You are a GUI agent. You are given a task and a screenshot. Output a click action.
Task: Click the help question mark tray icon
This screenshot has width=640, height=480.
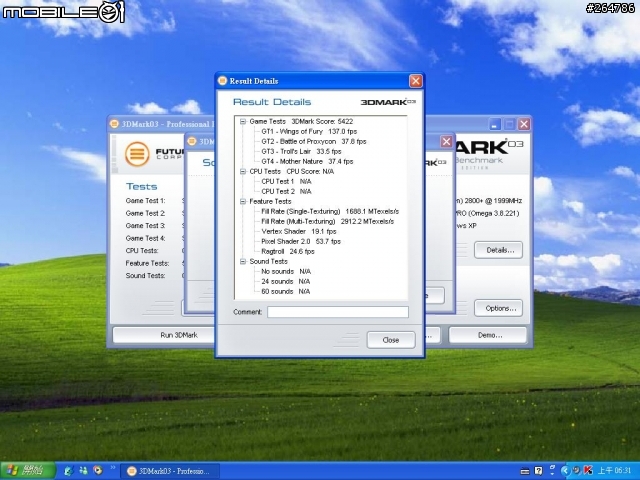tap(538, 471)
